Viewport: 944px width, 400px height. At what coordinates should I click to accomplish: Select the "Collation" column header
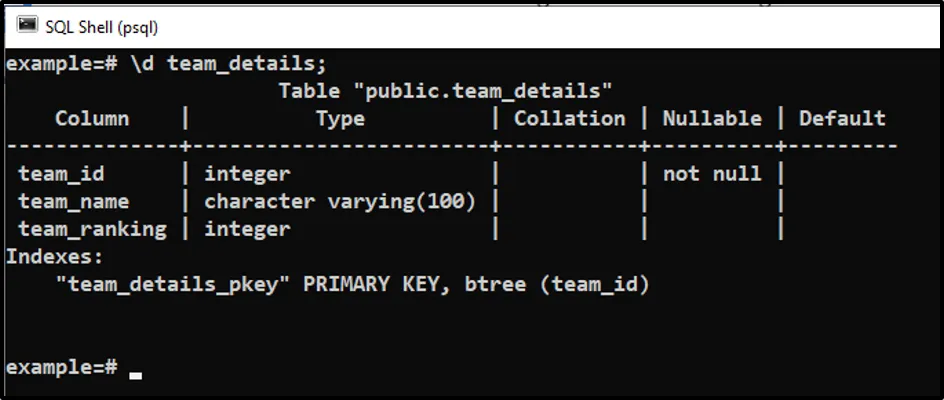coord(569,118)
